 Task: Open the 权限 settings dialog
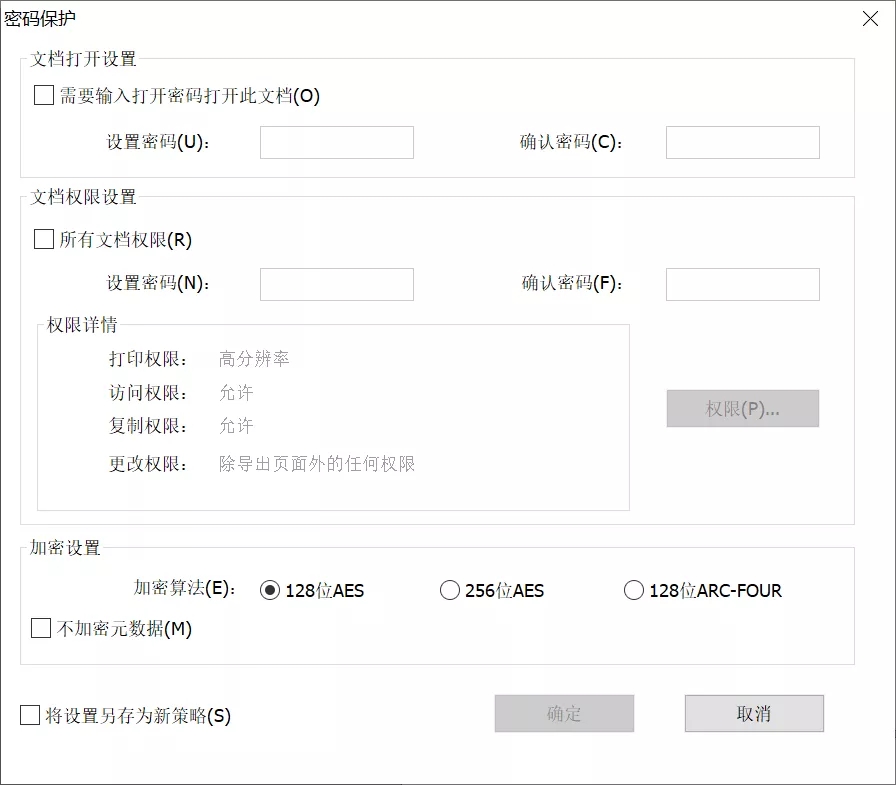(742, 408)
